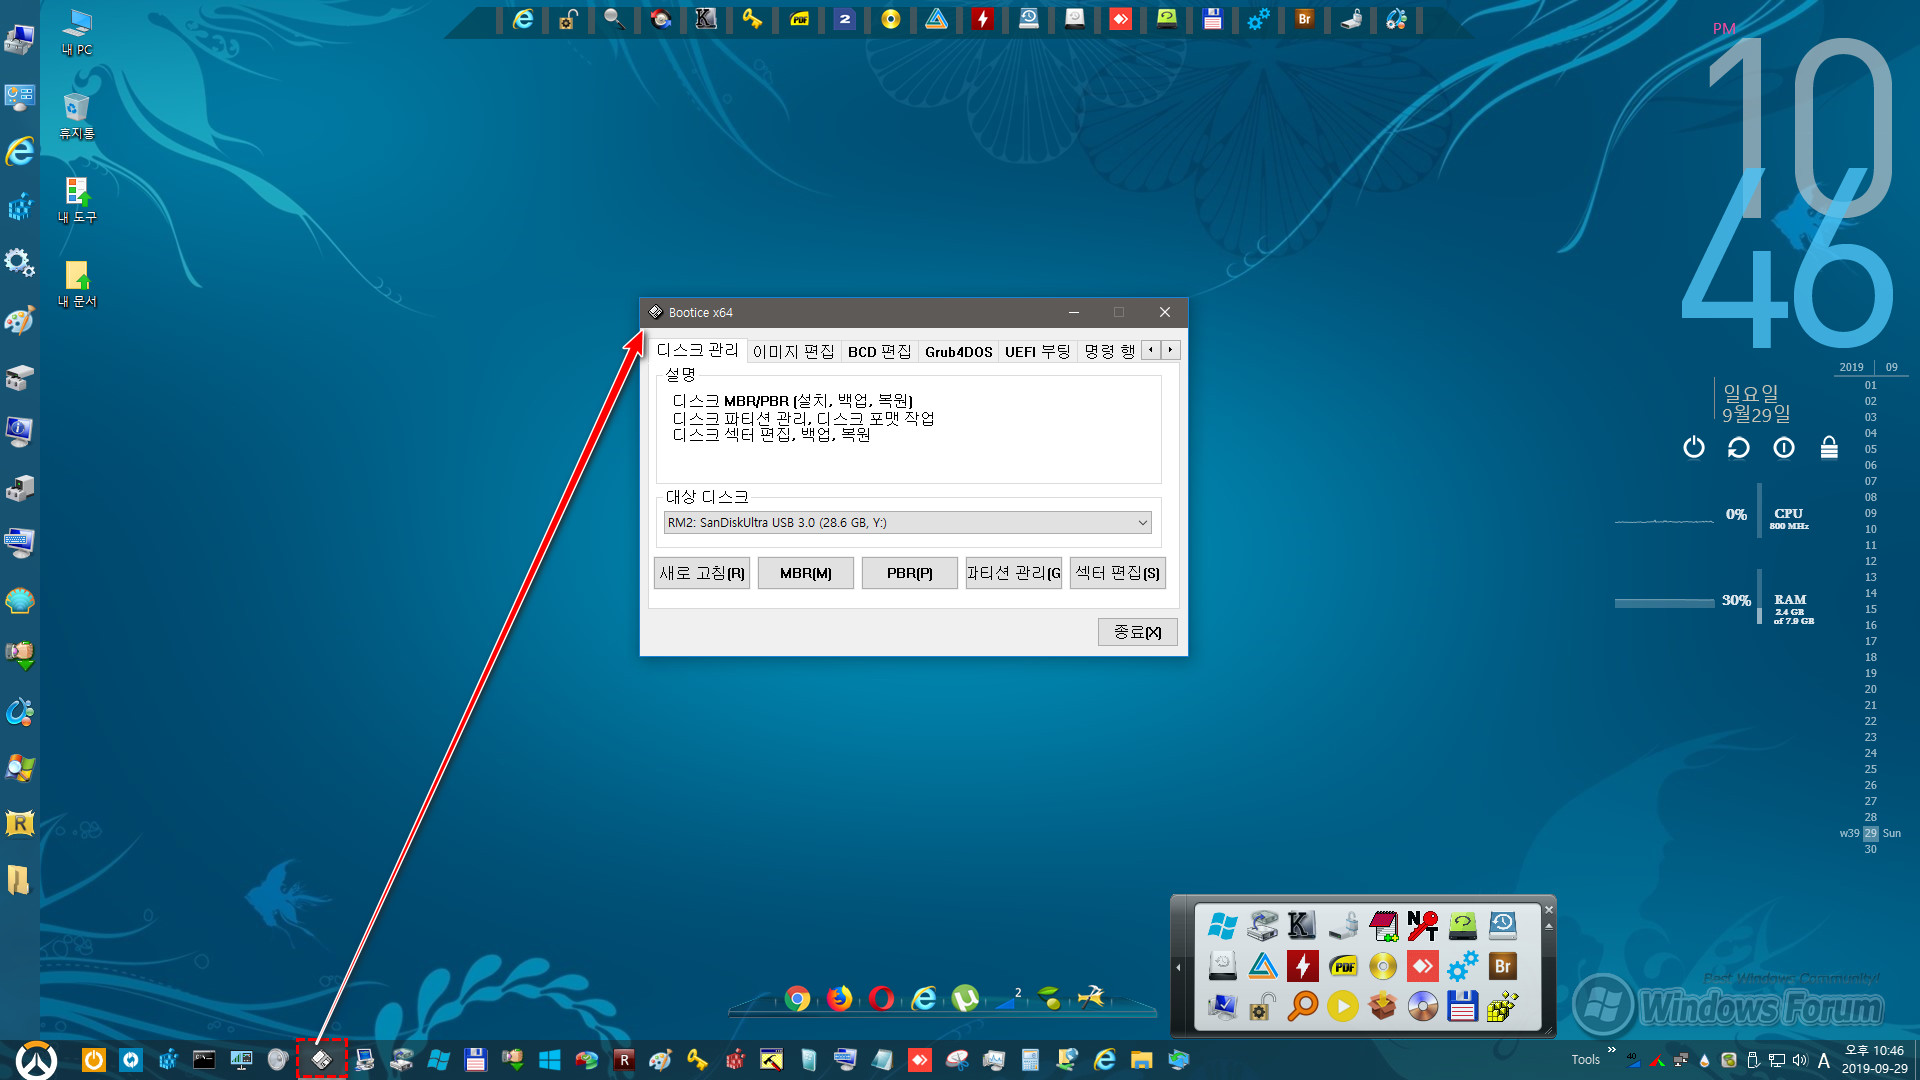Click the Bootice icon in the taskbar

coord(322,1060)
